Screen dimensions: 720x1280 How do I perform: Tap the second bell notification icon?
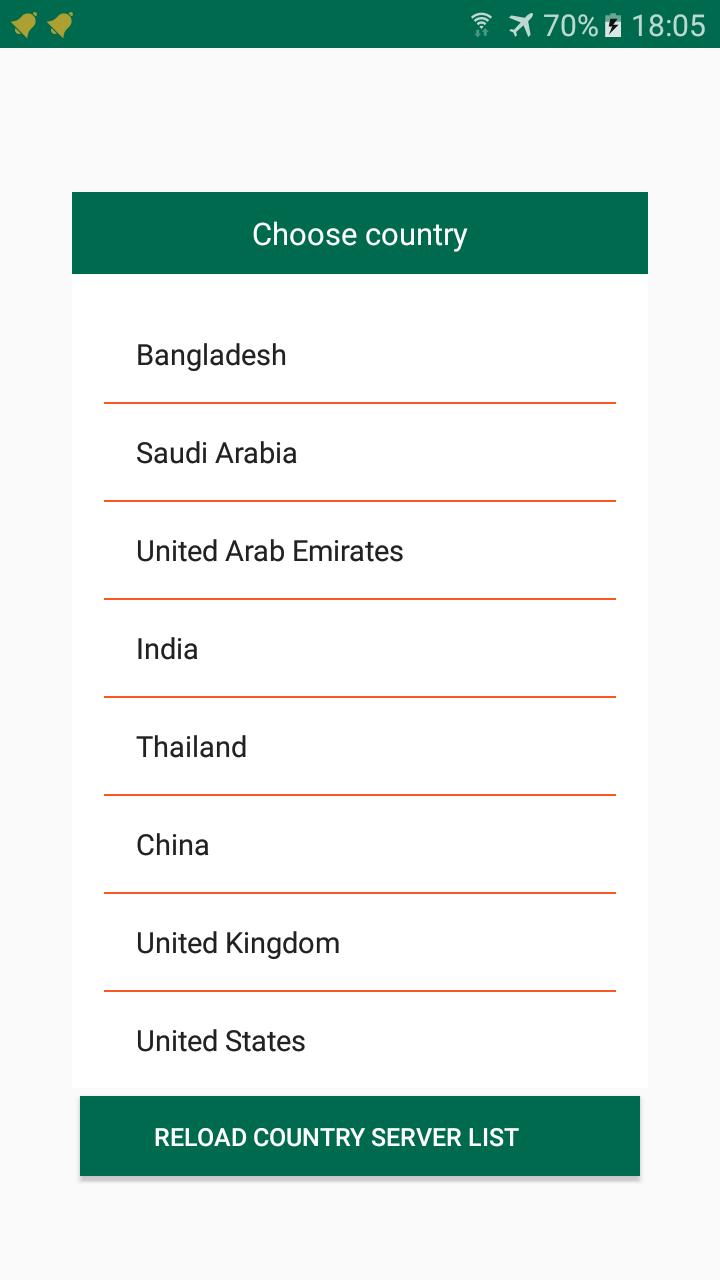[61, 25]
